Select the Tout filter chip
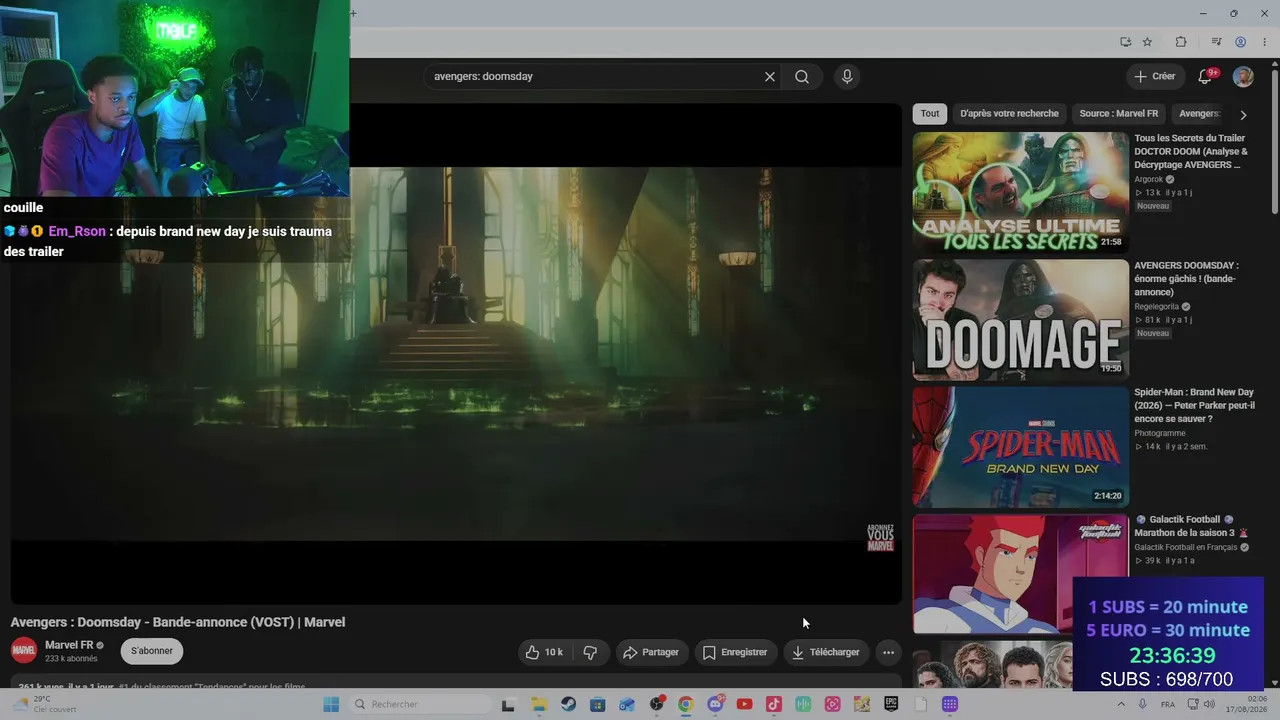Screen dimensions: 1280x720 pos(930,114)
